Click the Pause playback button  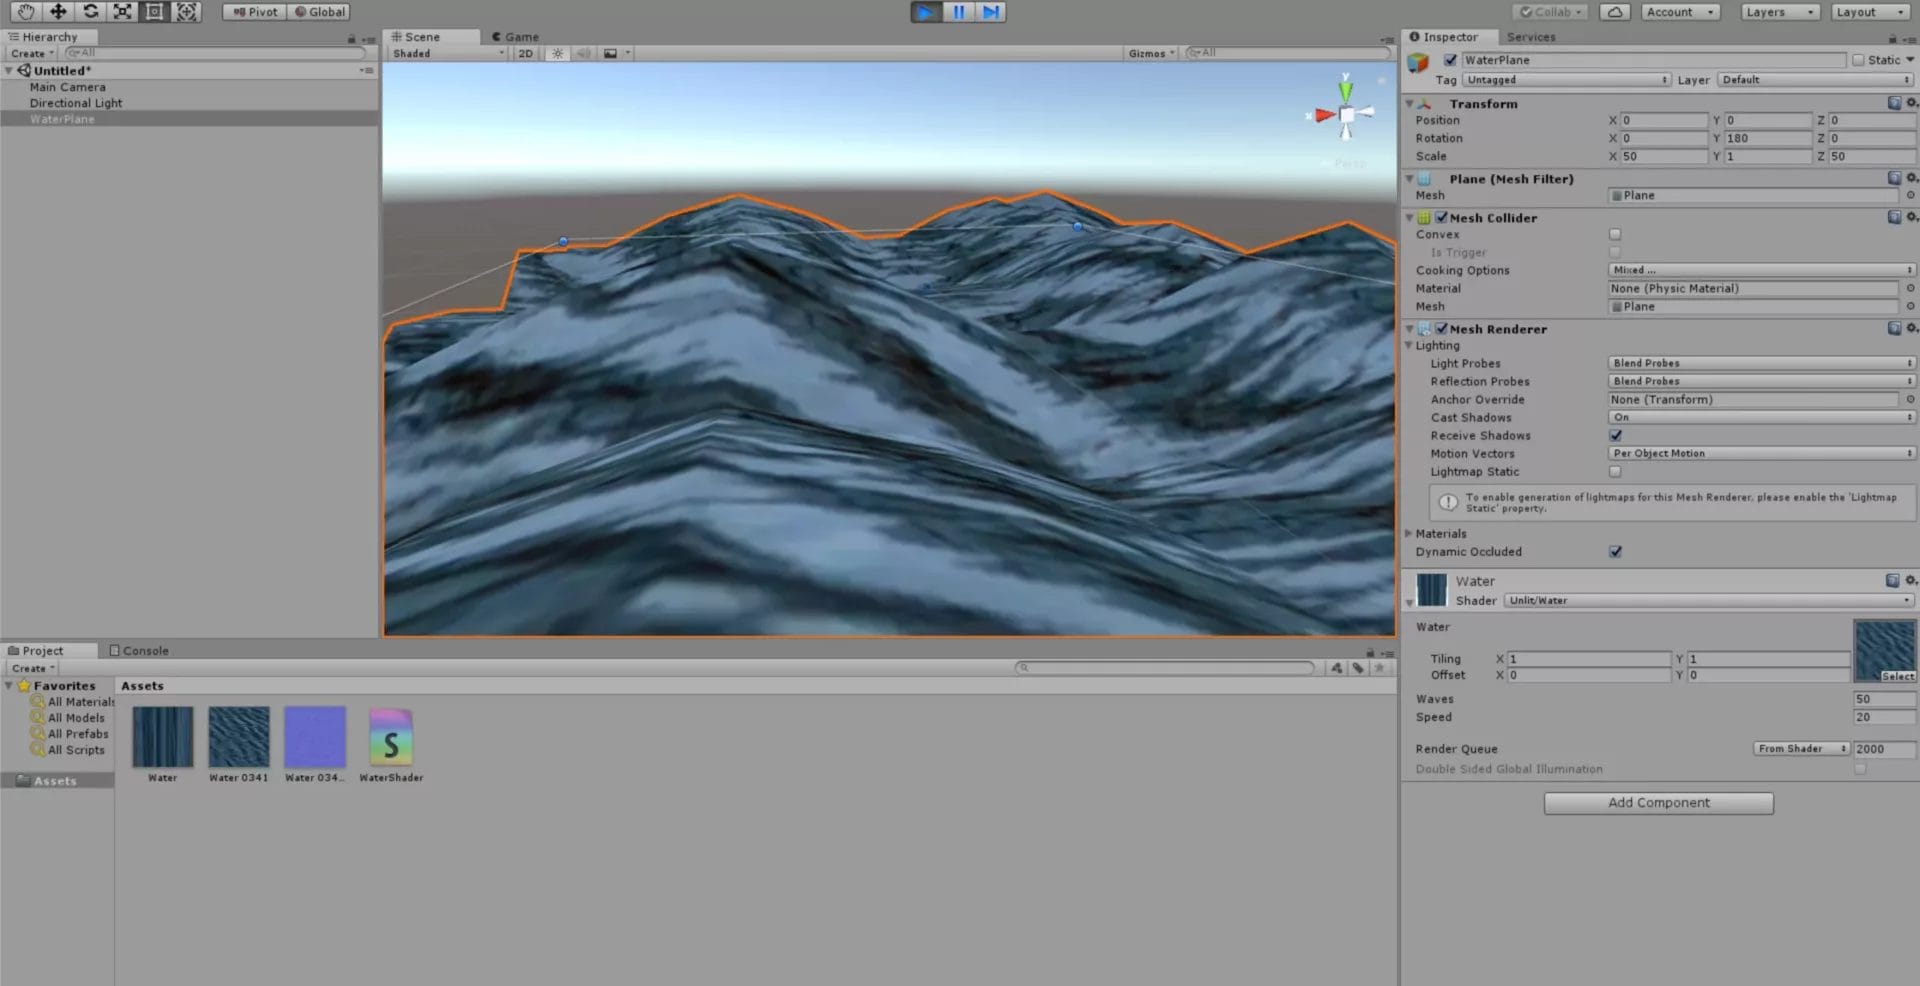click(958, 12)
